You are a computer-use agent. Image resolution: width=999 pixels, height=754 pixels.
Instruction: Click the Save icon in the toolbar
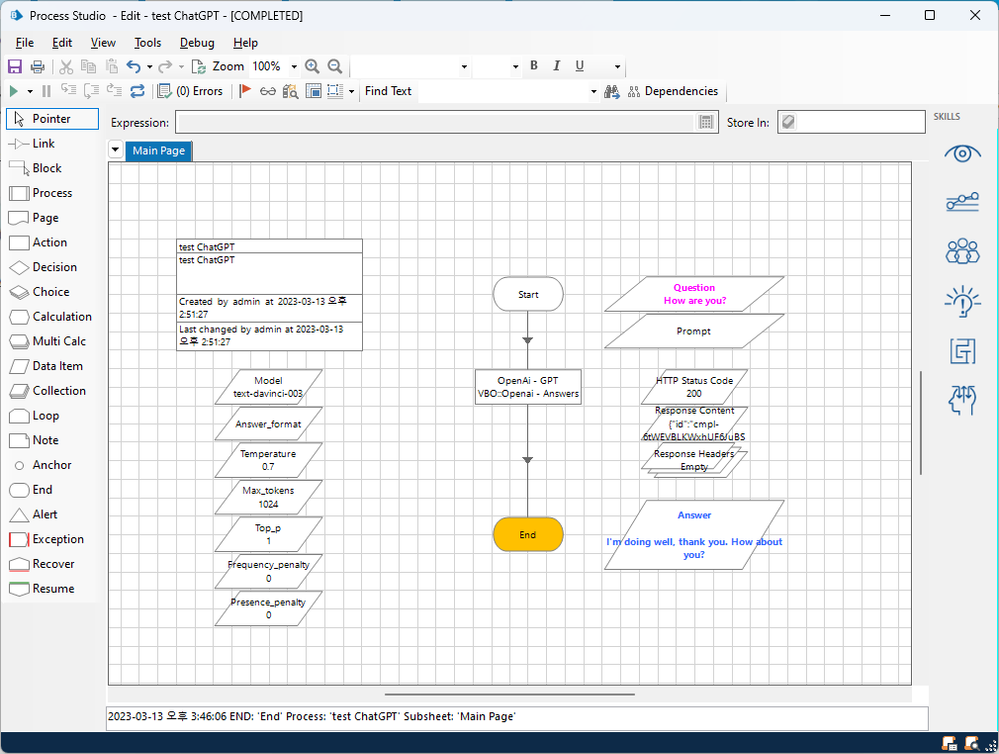(15, 67)
